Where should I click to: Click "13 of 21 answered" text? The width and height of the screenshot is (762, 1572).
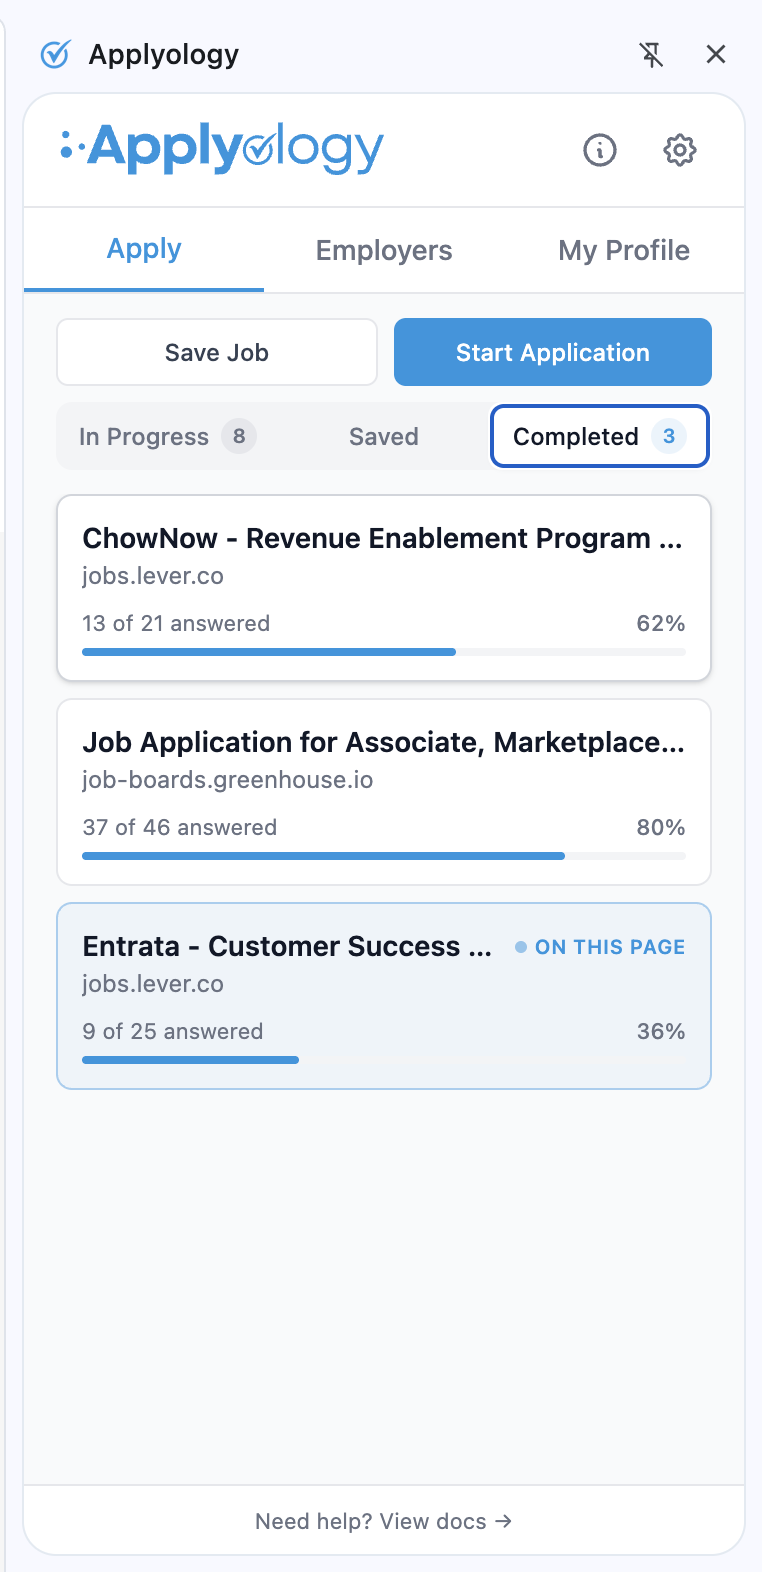[x=176, y=623]
